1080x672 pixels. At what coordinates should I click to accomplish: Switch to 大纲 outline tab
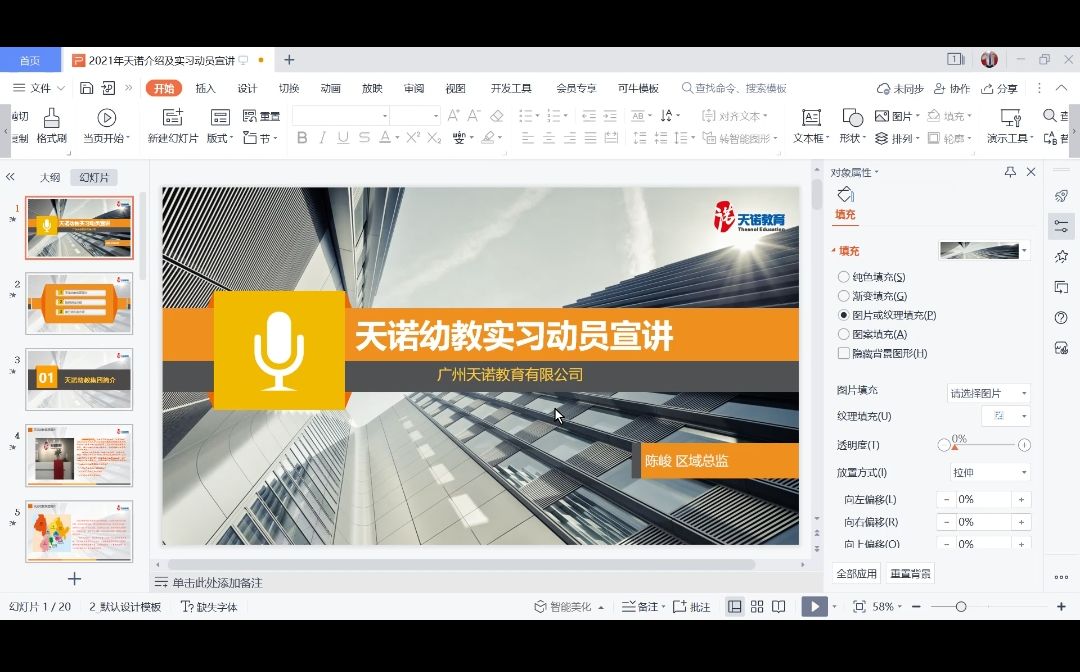(50, 178)
